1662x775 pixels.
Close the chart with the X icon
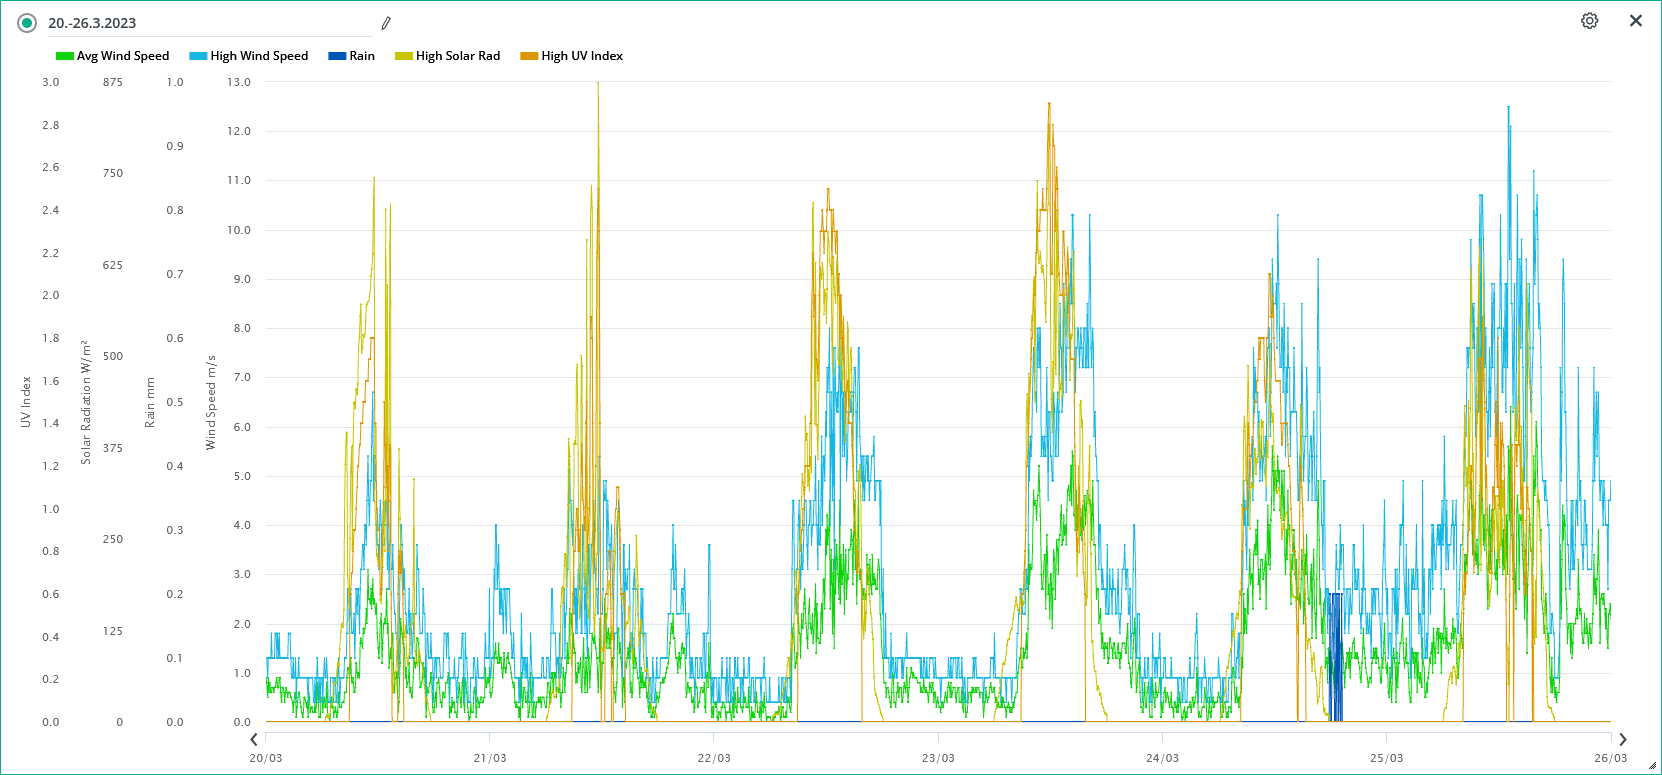[1636, 21]
